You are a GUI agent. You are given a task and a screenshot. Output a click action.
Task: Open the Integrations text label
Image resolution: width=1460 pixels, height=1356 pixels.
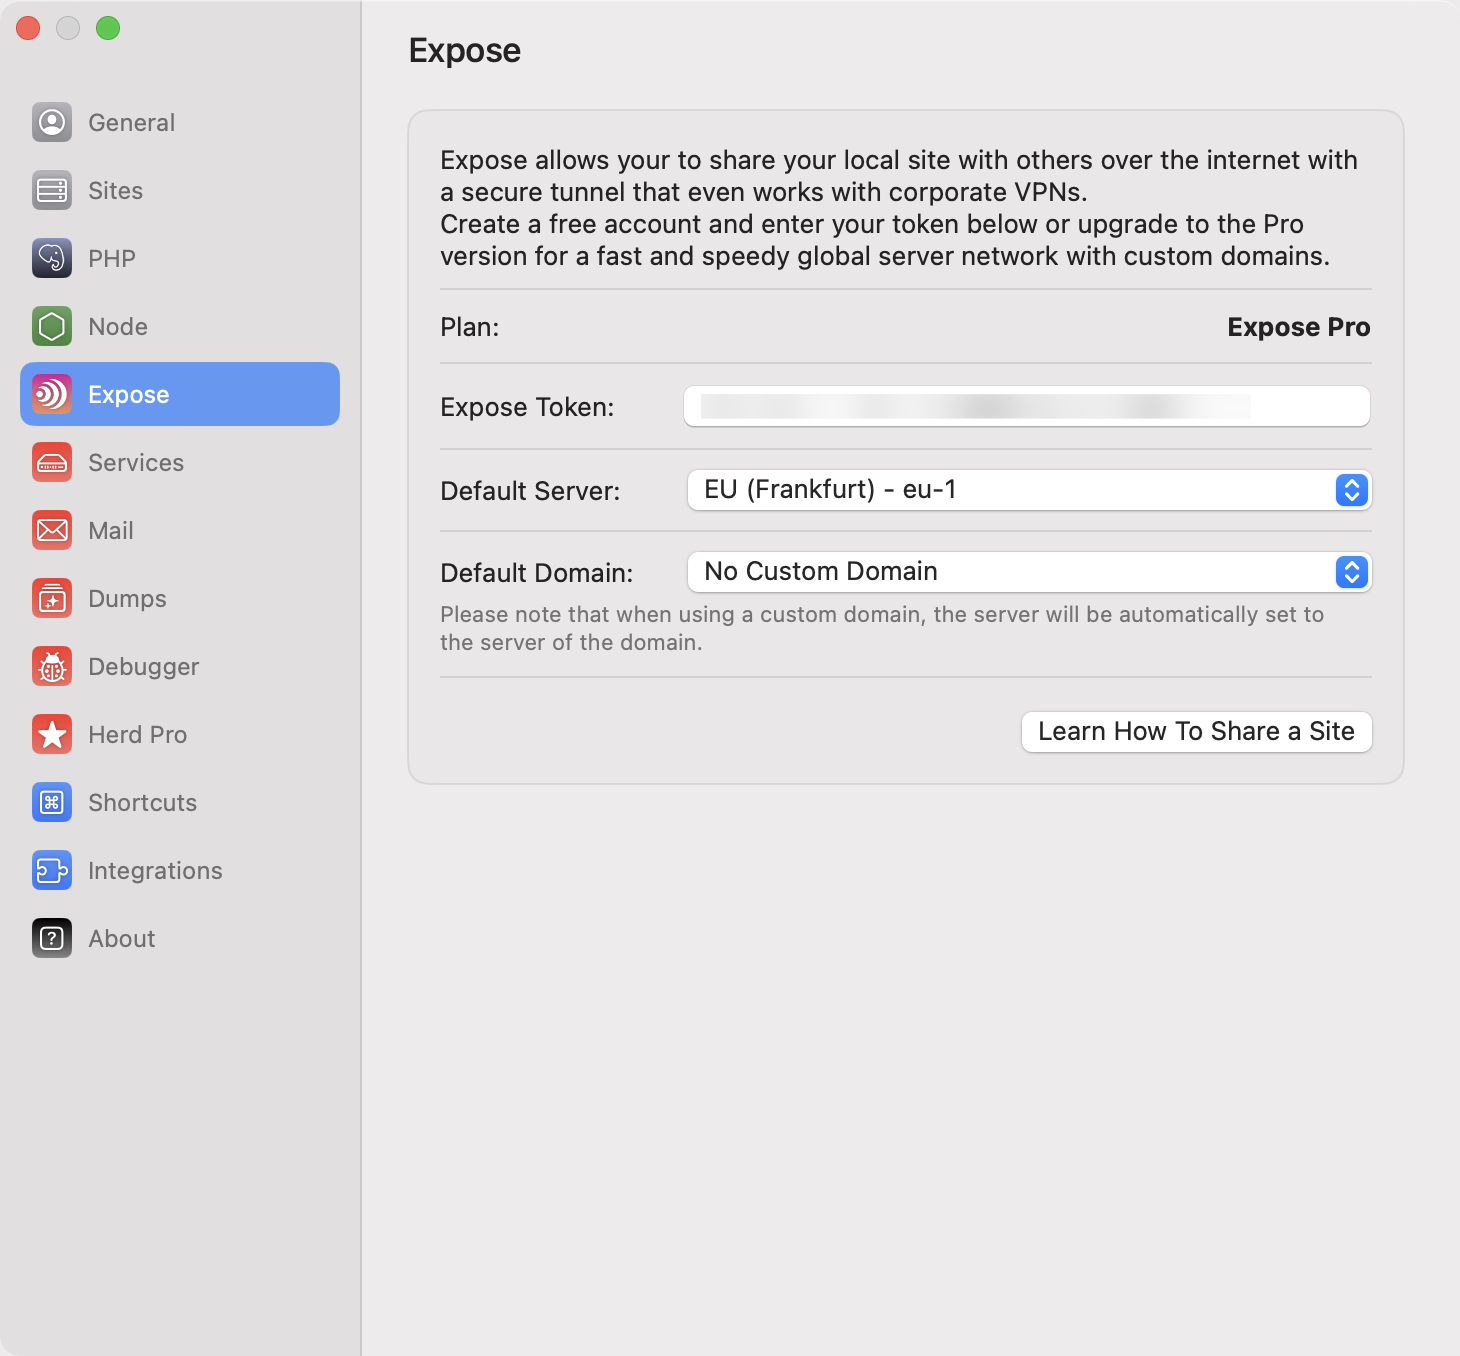(156, 871)
